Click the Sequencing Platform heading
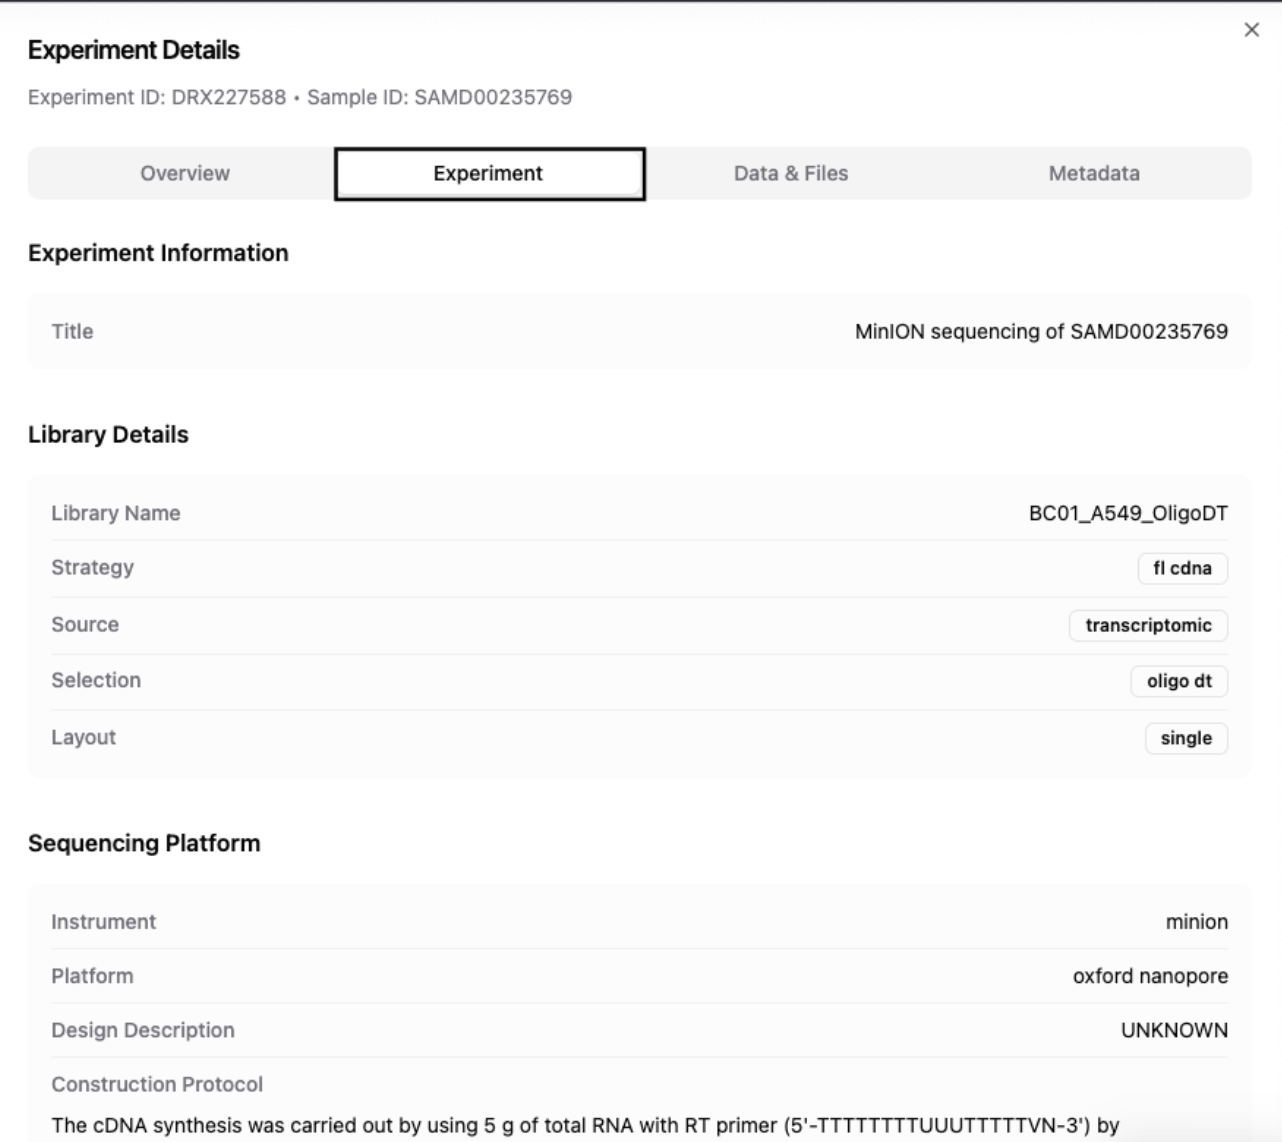The width and height of the screenshot is (1282, 1142). click(144, 843)
